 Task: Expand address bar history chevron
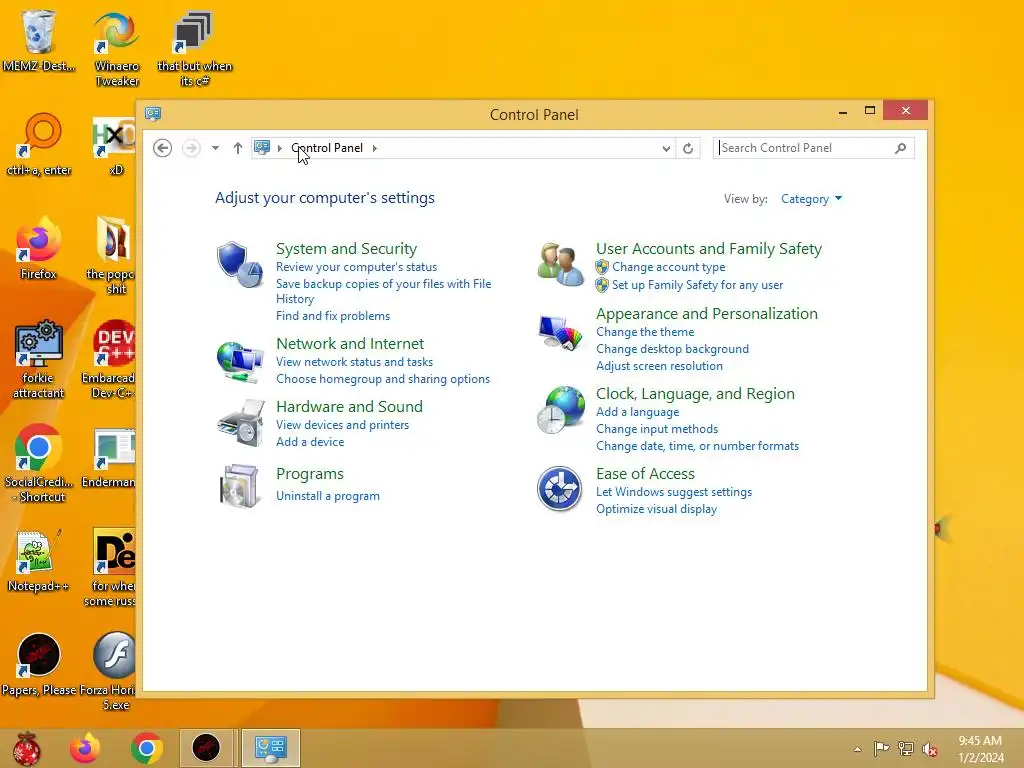tap(666, 148)
